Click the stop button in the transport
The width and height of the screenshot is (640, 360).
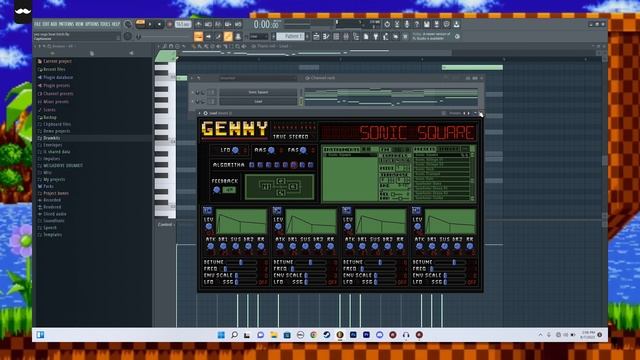160,24
